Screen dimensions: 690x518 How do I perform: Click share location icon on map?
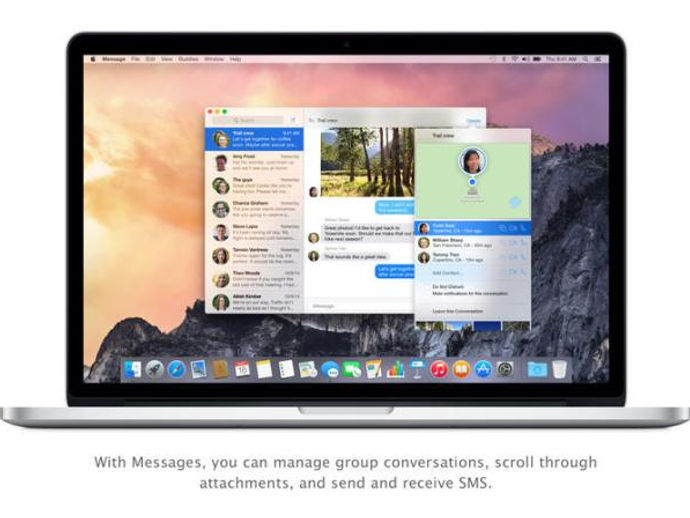[514, 202]
